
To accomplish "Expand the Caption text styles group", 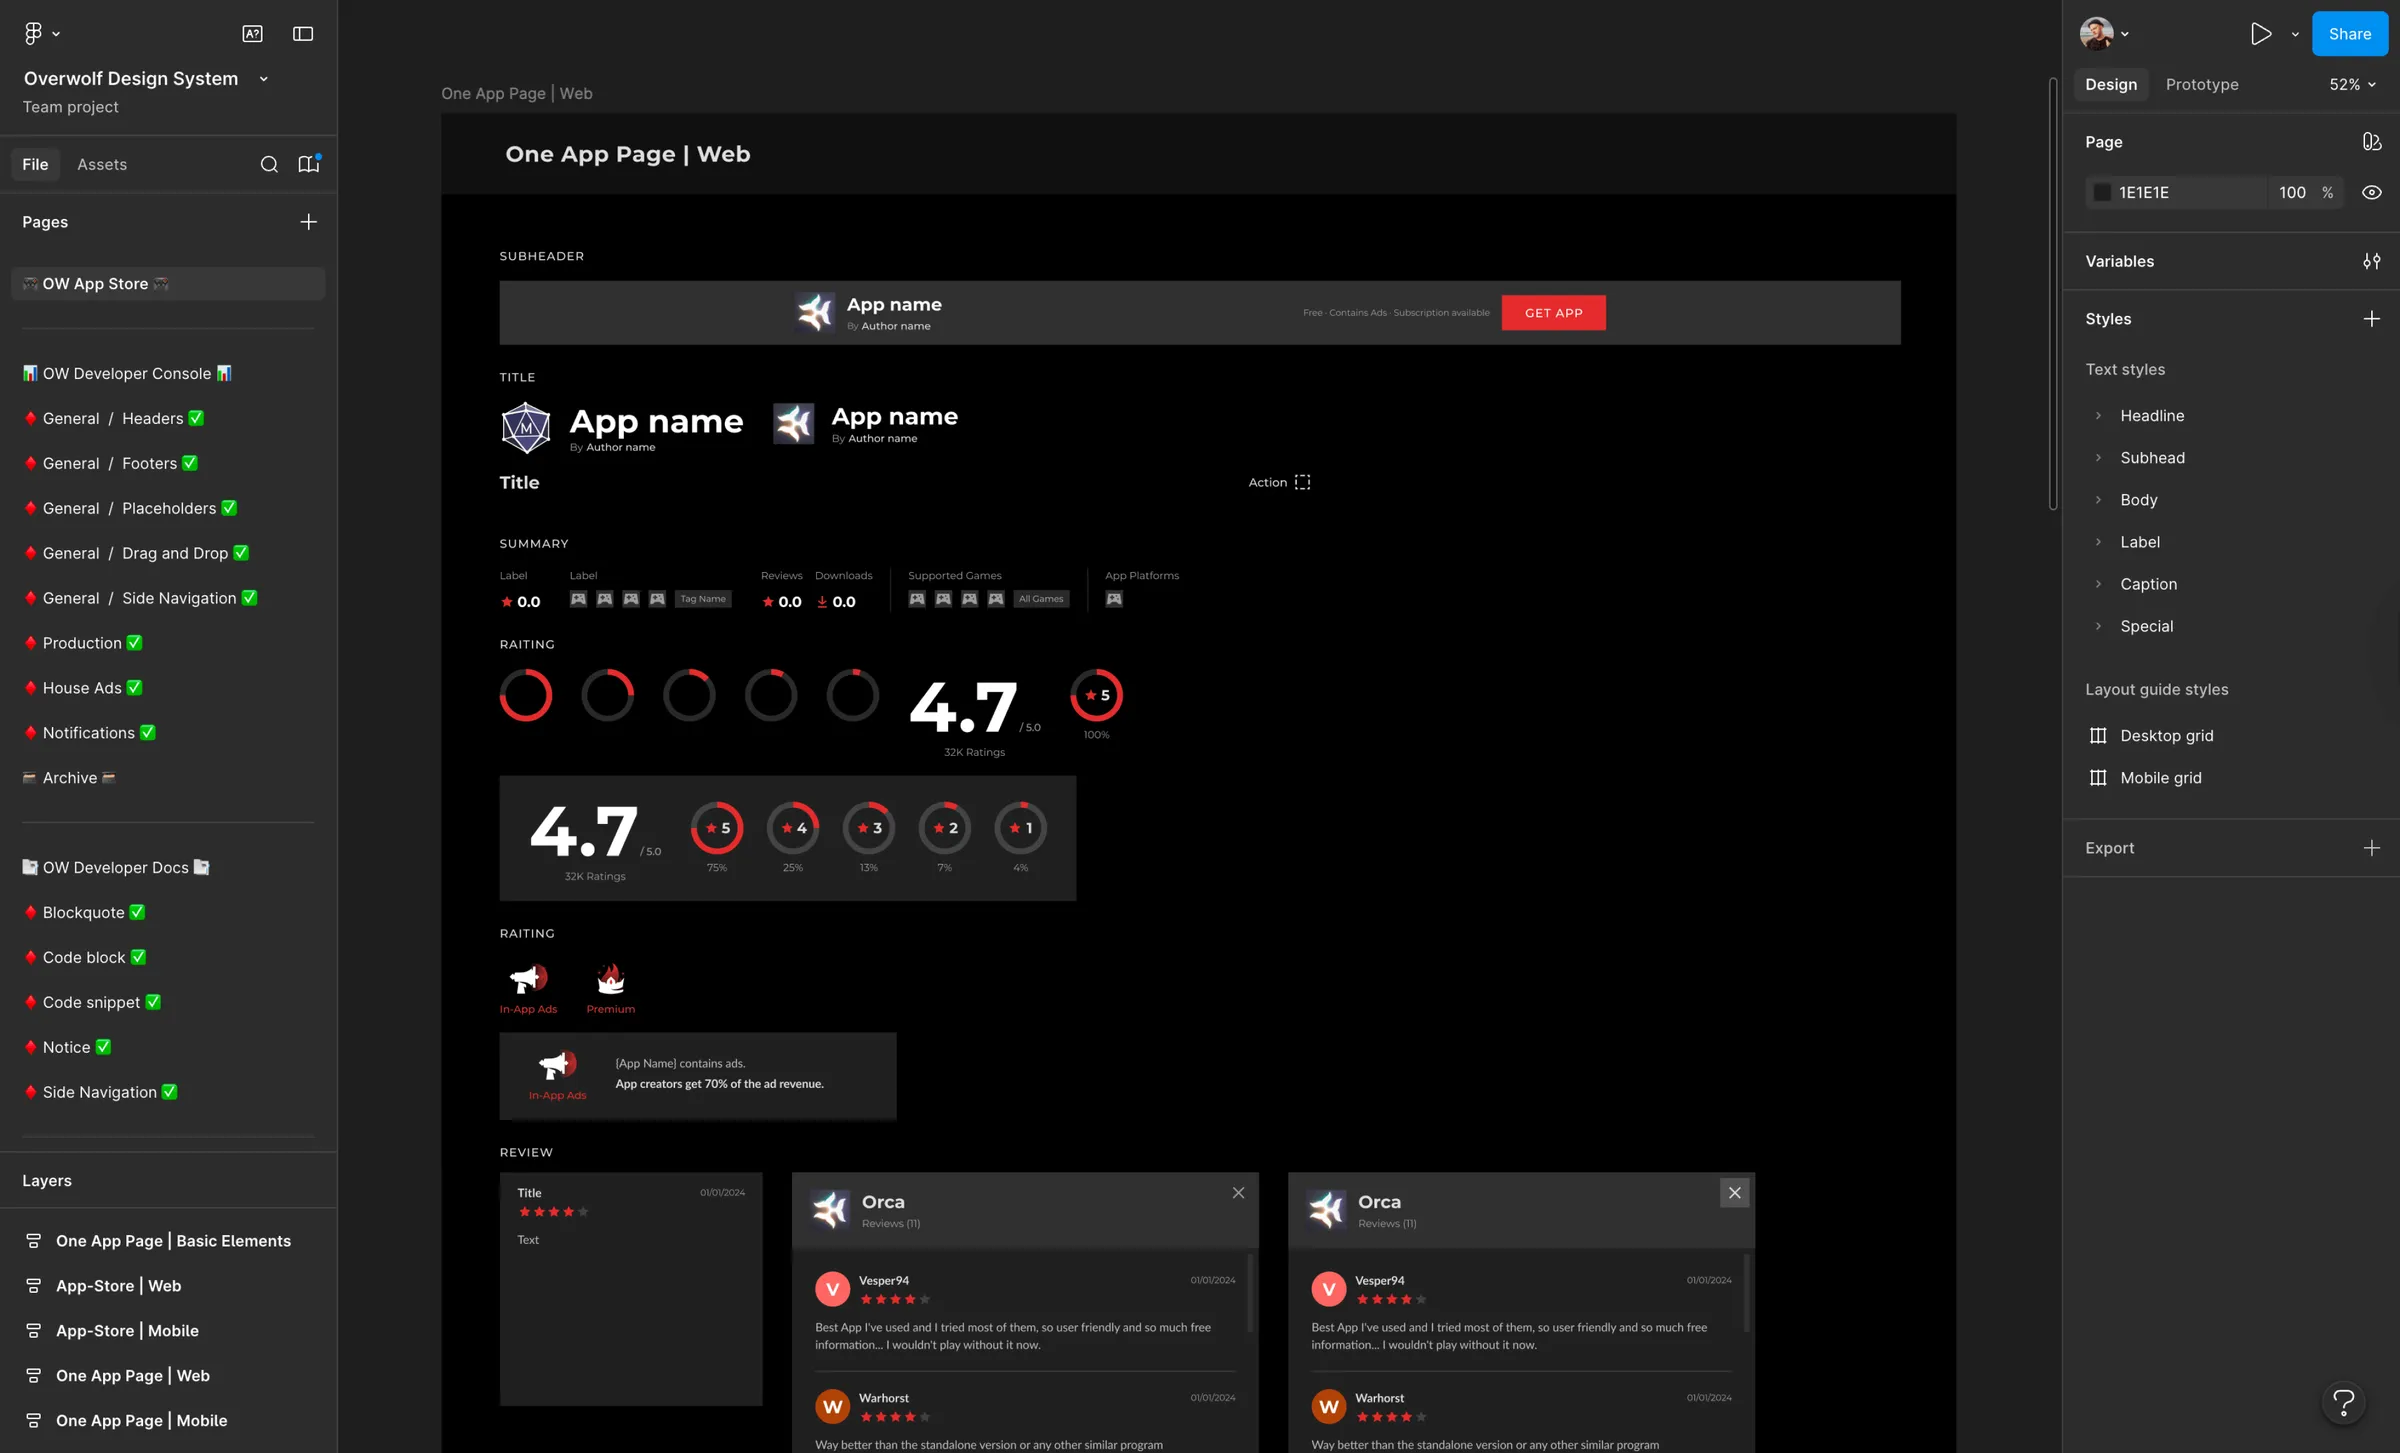I will pyautogui.click(x=2098, y=584).
